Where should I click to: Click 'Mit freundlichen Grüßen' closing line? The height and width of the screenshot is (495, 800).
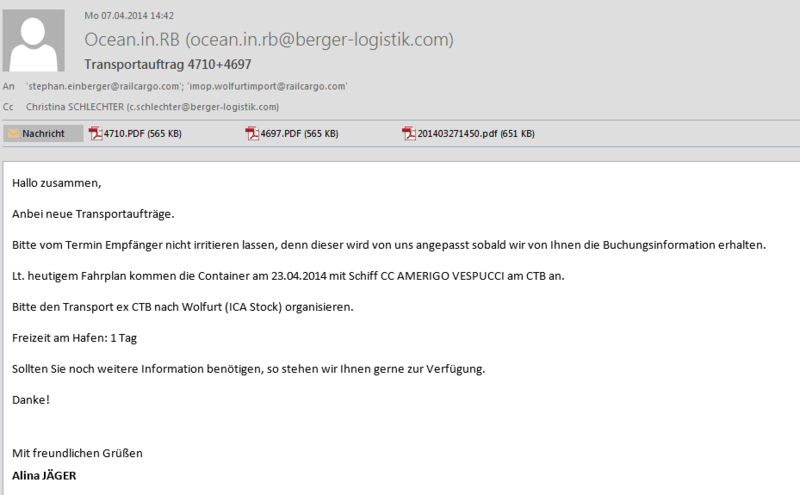pyautogui.click(x=78, y=453)
